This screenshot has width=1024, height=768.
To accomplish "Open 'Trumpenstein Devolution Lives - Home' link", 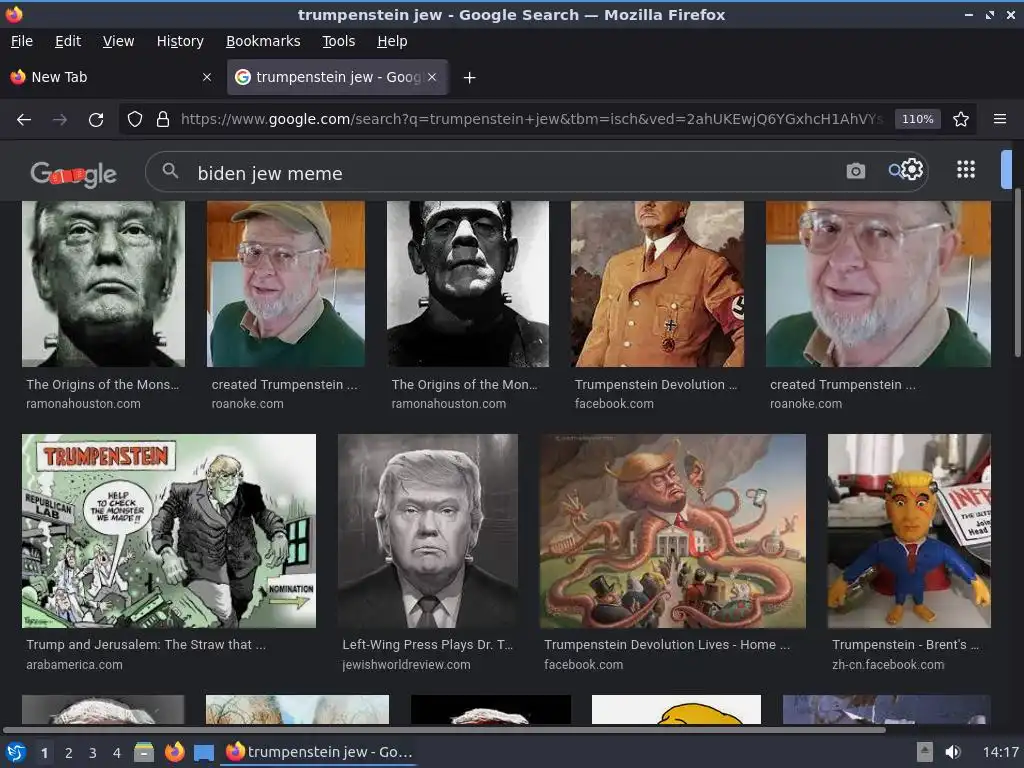I will [667, 645].
